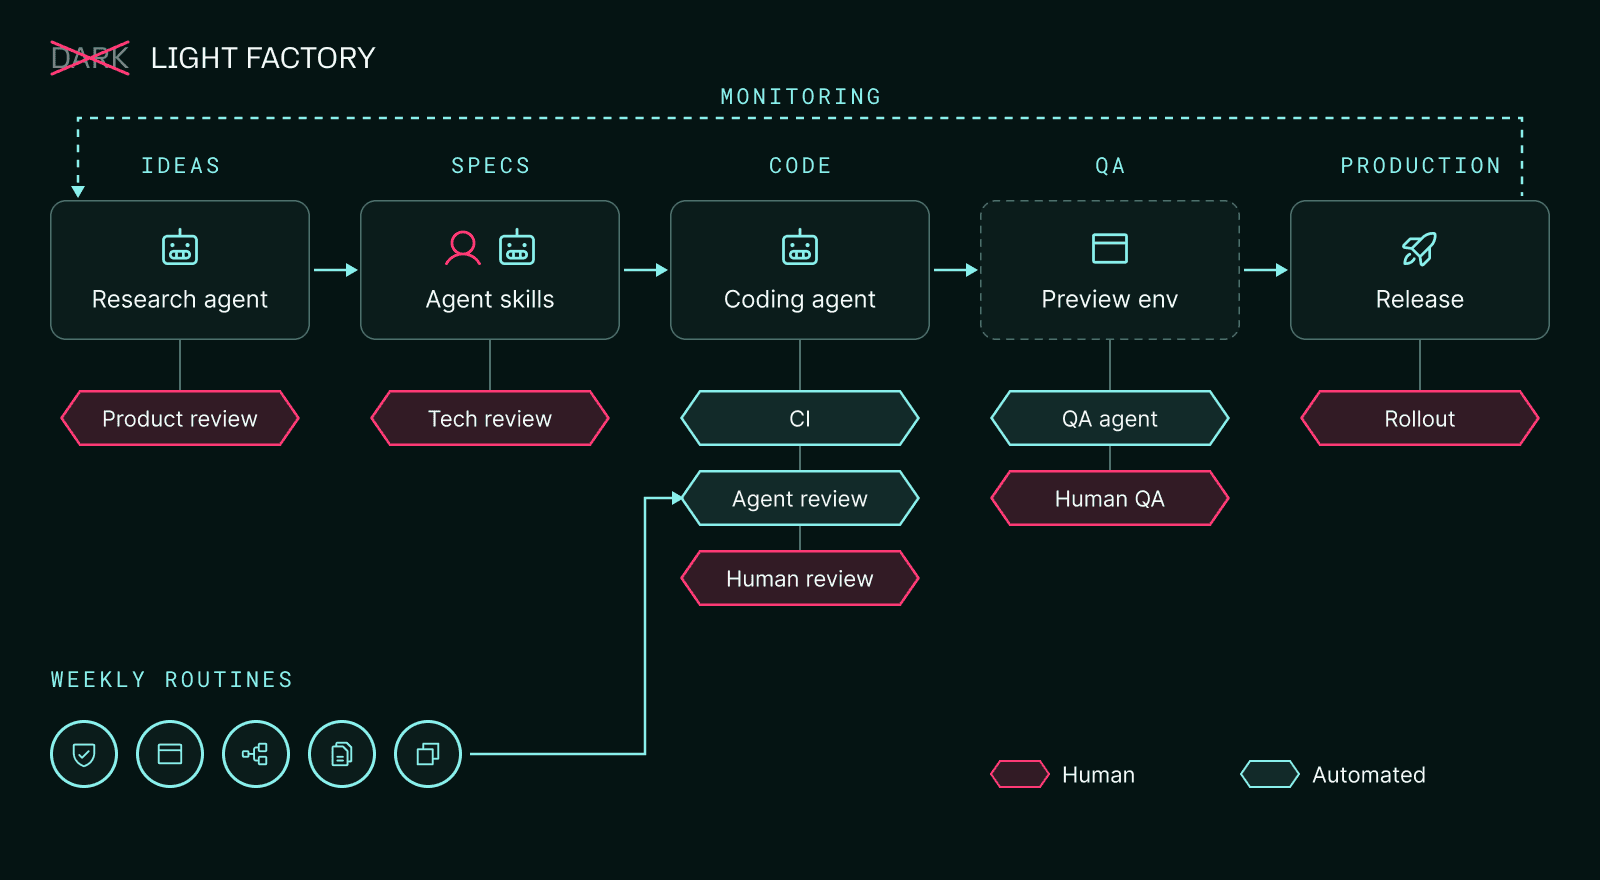The width and height of the screenshot is (1600, 880).
Task: Select the node hierarchy weekly routine icon
Action: coord(256,754)
